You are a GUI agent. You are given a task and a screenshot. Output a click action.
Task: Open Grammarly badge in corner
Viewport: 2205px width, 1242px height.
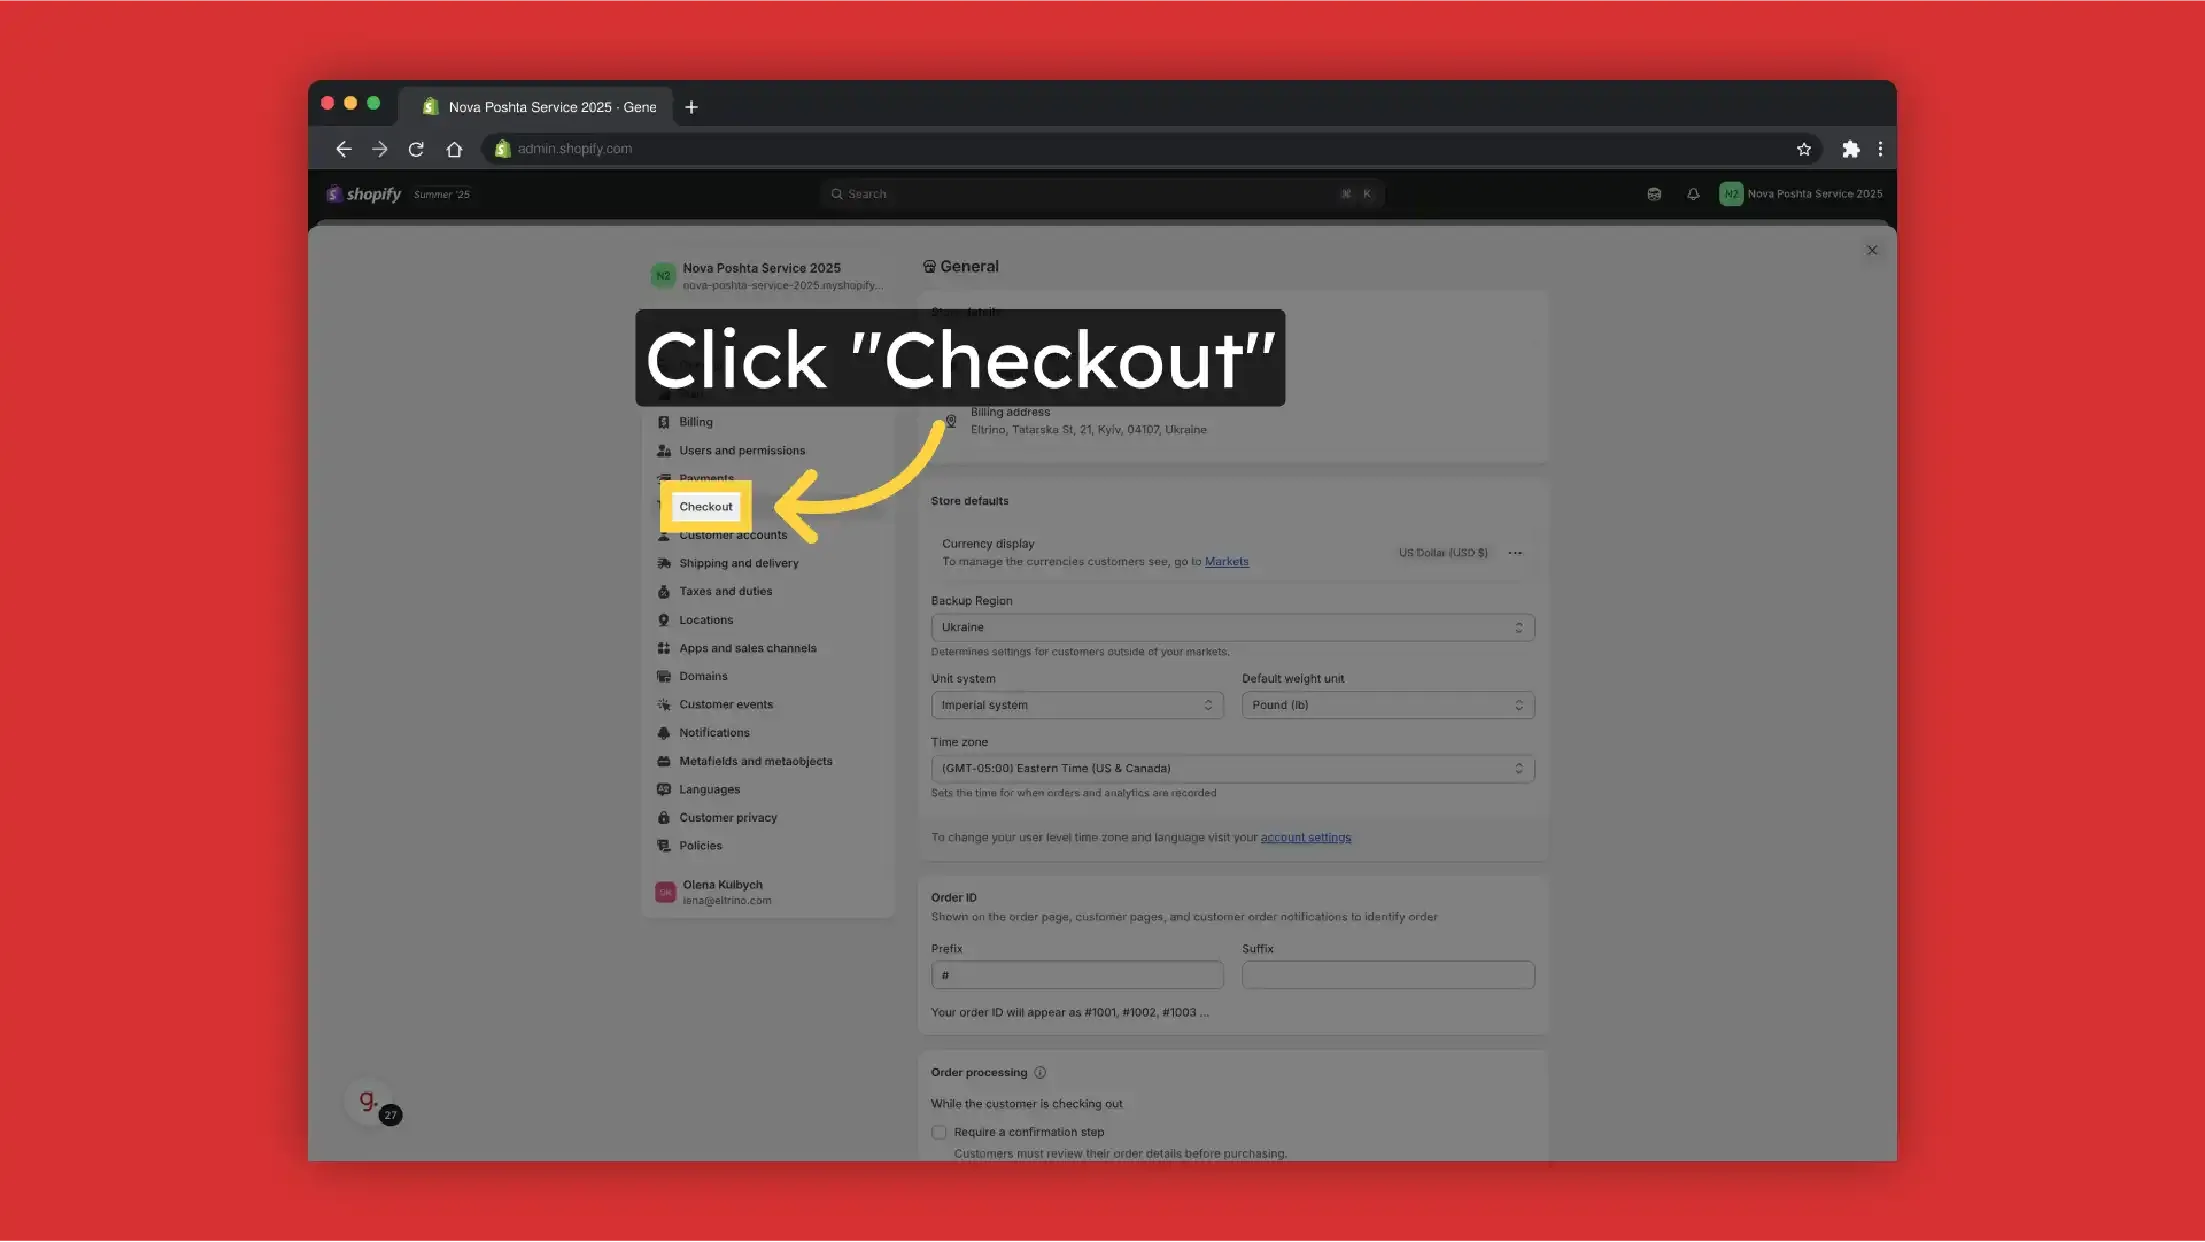[x=369, y=1100]
